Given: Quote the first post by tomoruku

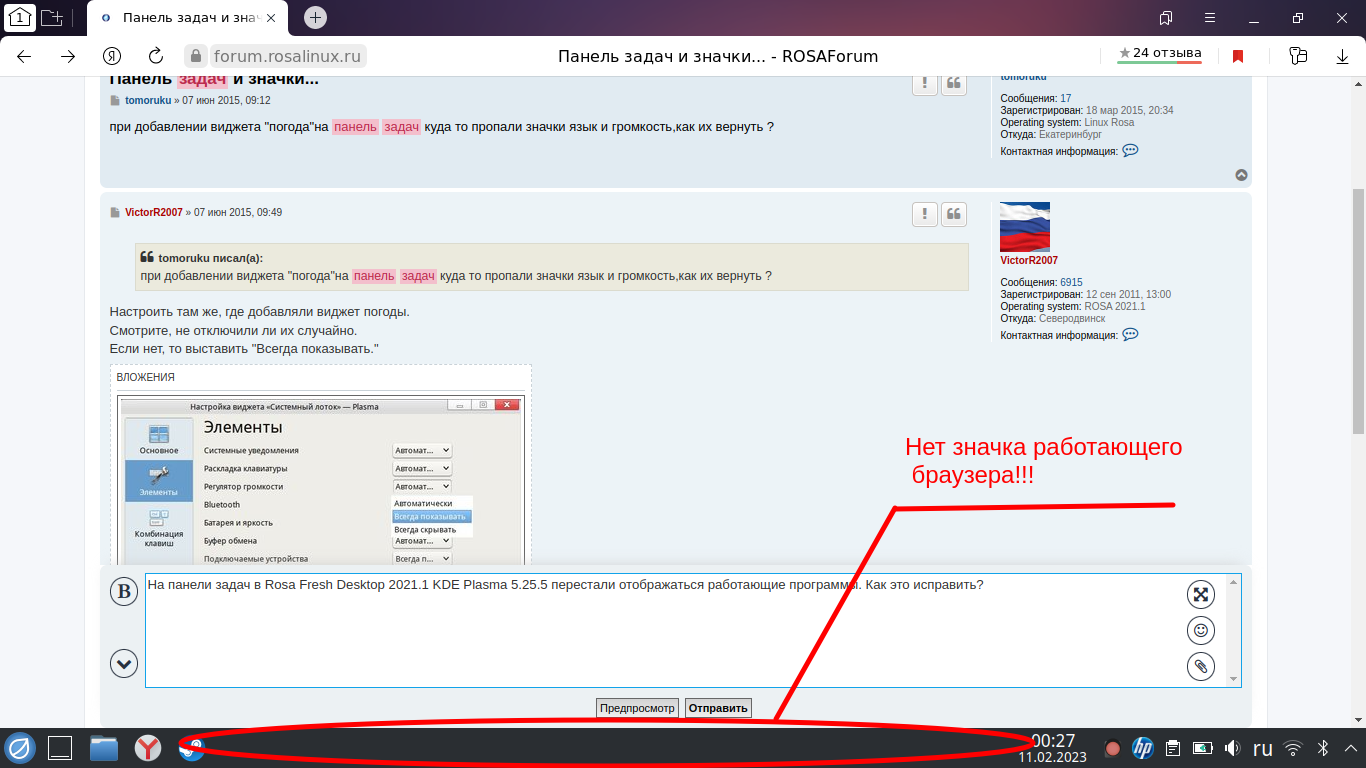Looking at the screenshot, I should [955, 83].
